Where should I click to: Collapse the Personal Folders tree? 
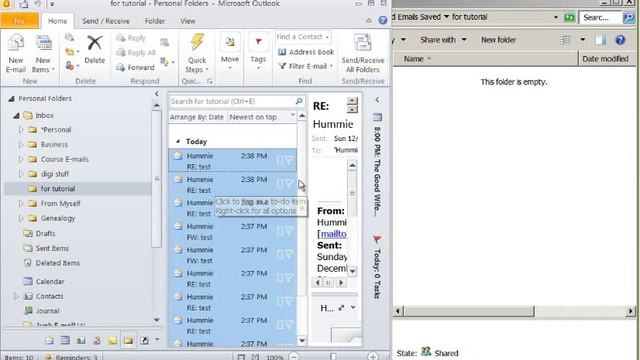click(x=11, y=99)
